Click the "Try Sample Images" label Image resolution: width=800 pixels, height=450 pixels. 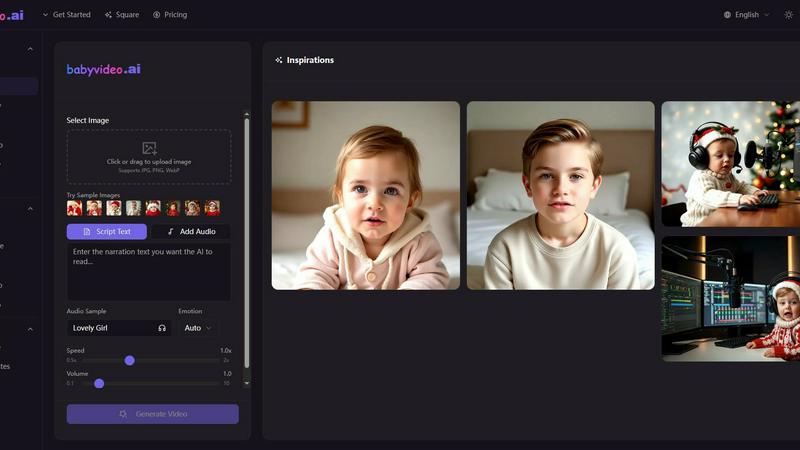[x=93, y=195]
